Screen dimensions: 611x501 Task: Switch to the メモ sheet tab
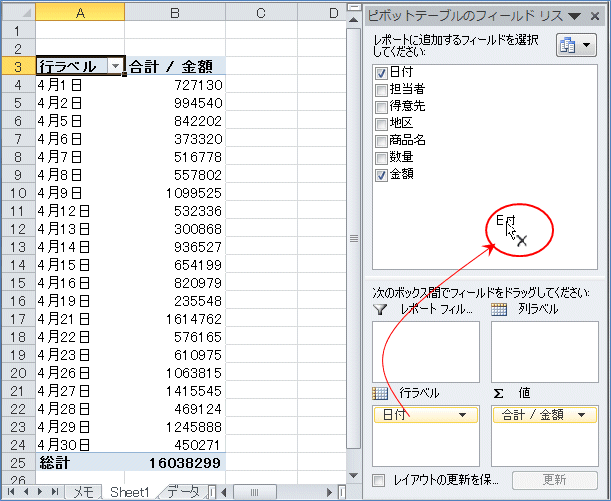(84, 492)
